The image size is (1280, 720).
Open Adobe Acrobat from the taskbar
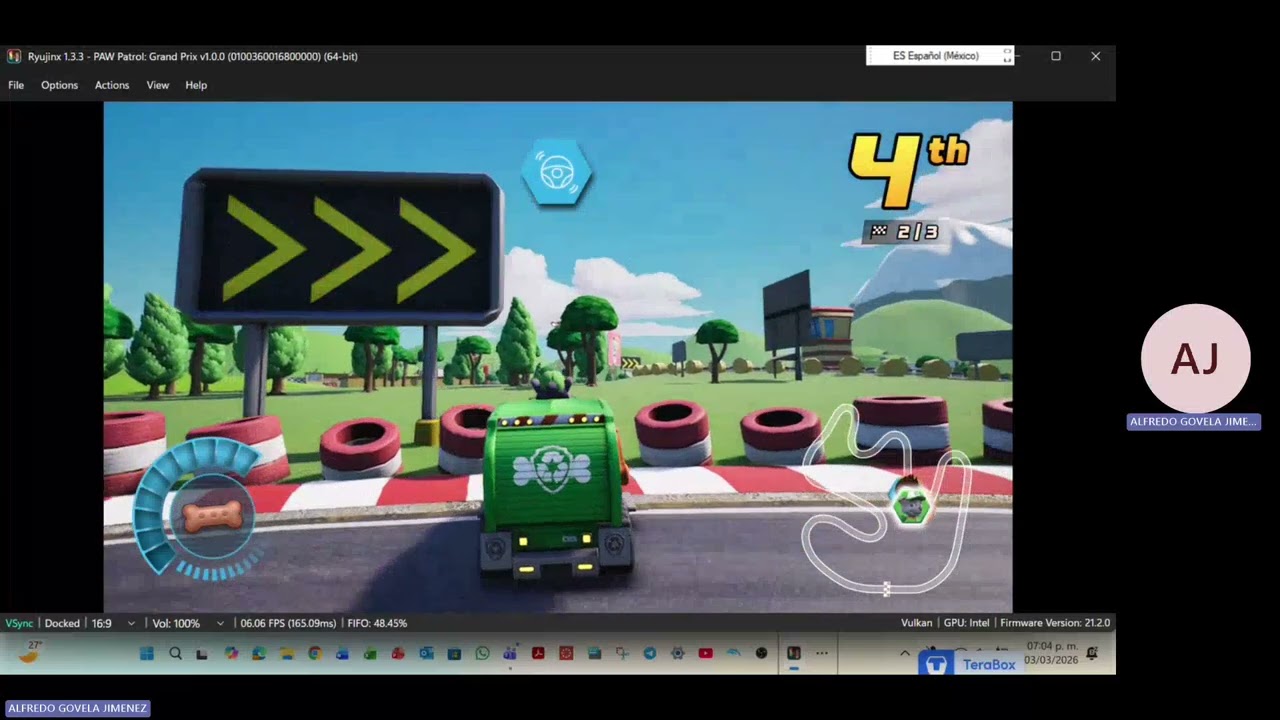(x=537, y=653)
